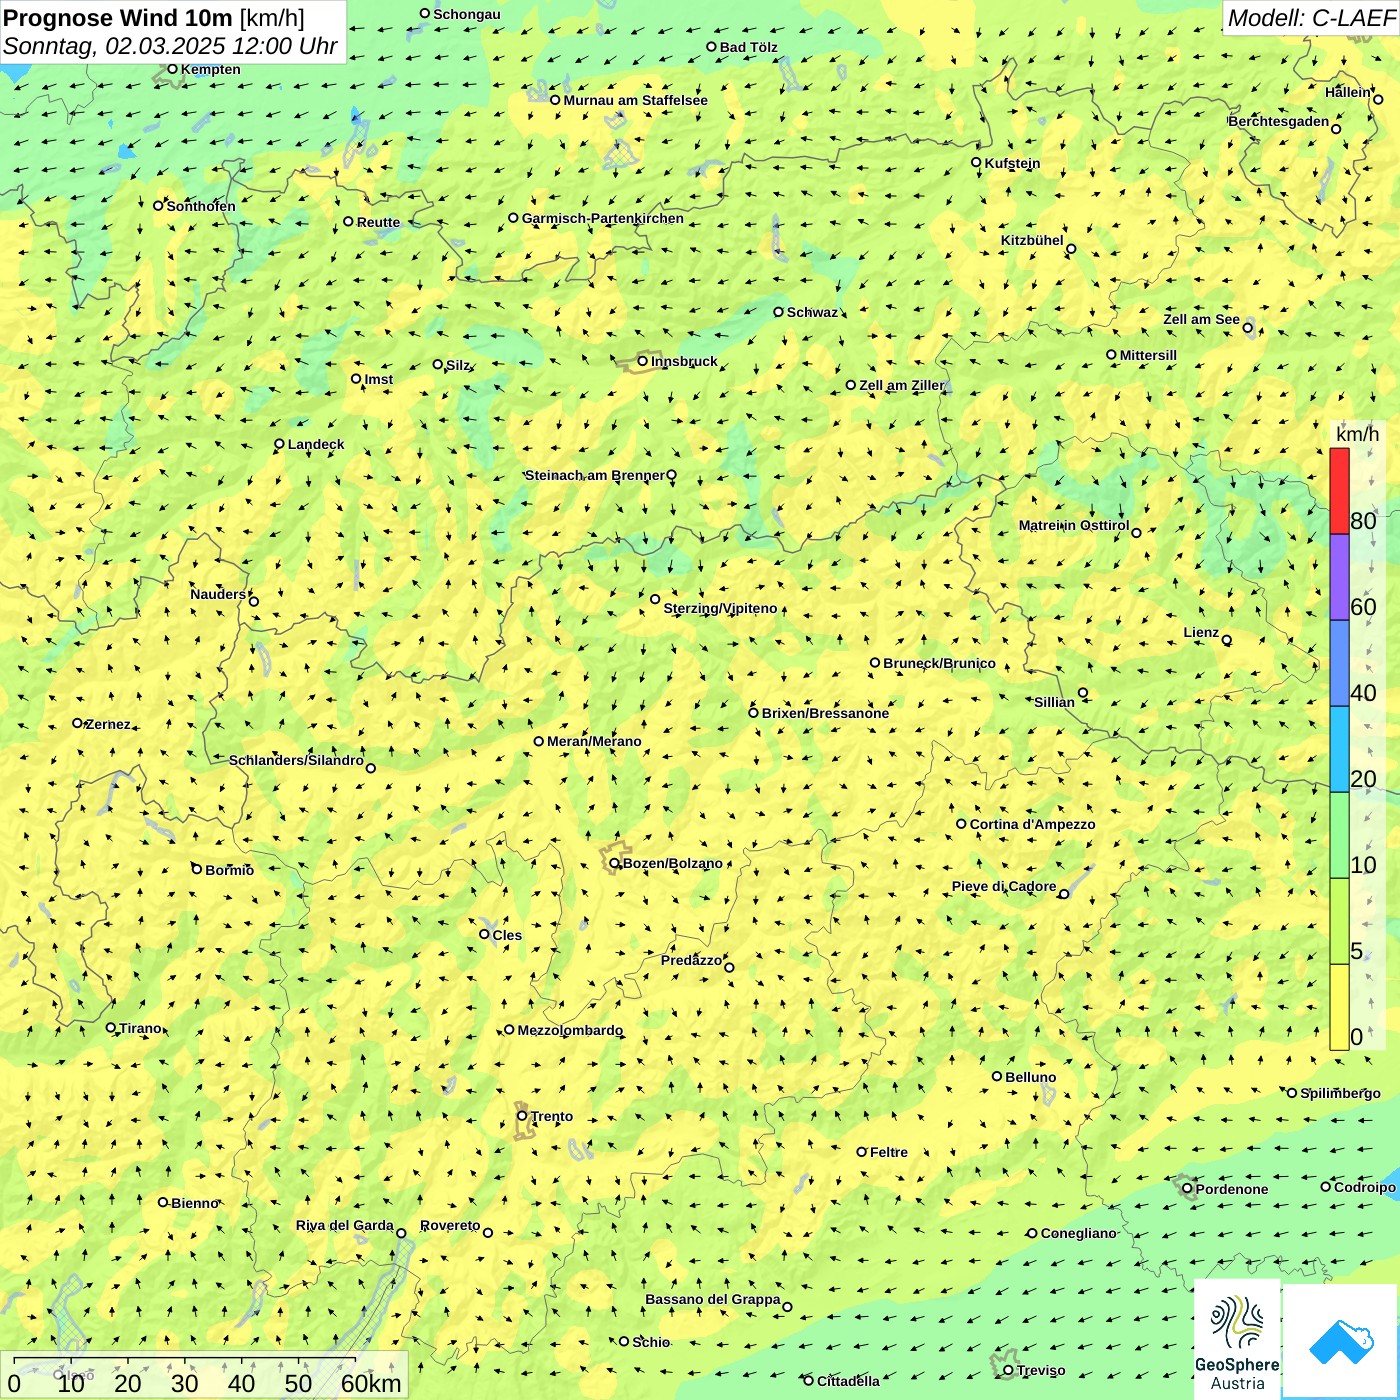Screen dimensions: 1400x1400
Task: Click the Innsbruck city marker
Action: [643, 361]
